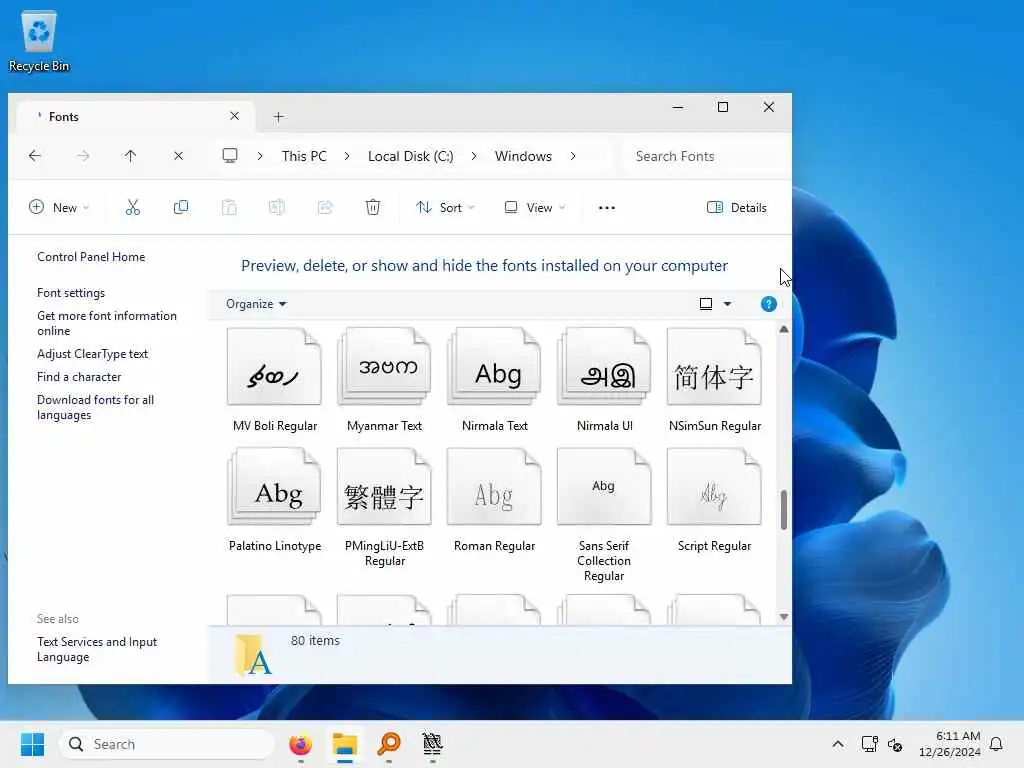Select the Roman Regular font
Image resolution: width=1024 pixels, height=768 pixels.
(494, 500)
